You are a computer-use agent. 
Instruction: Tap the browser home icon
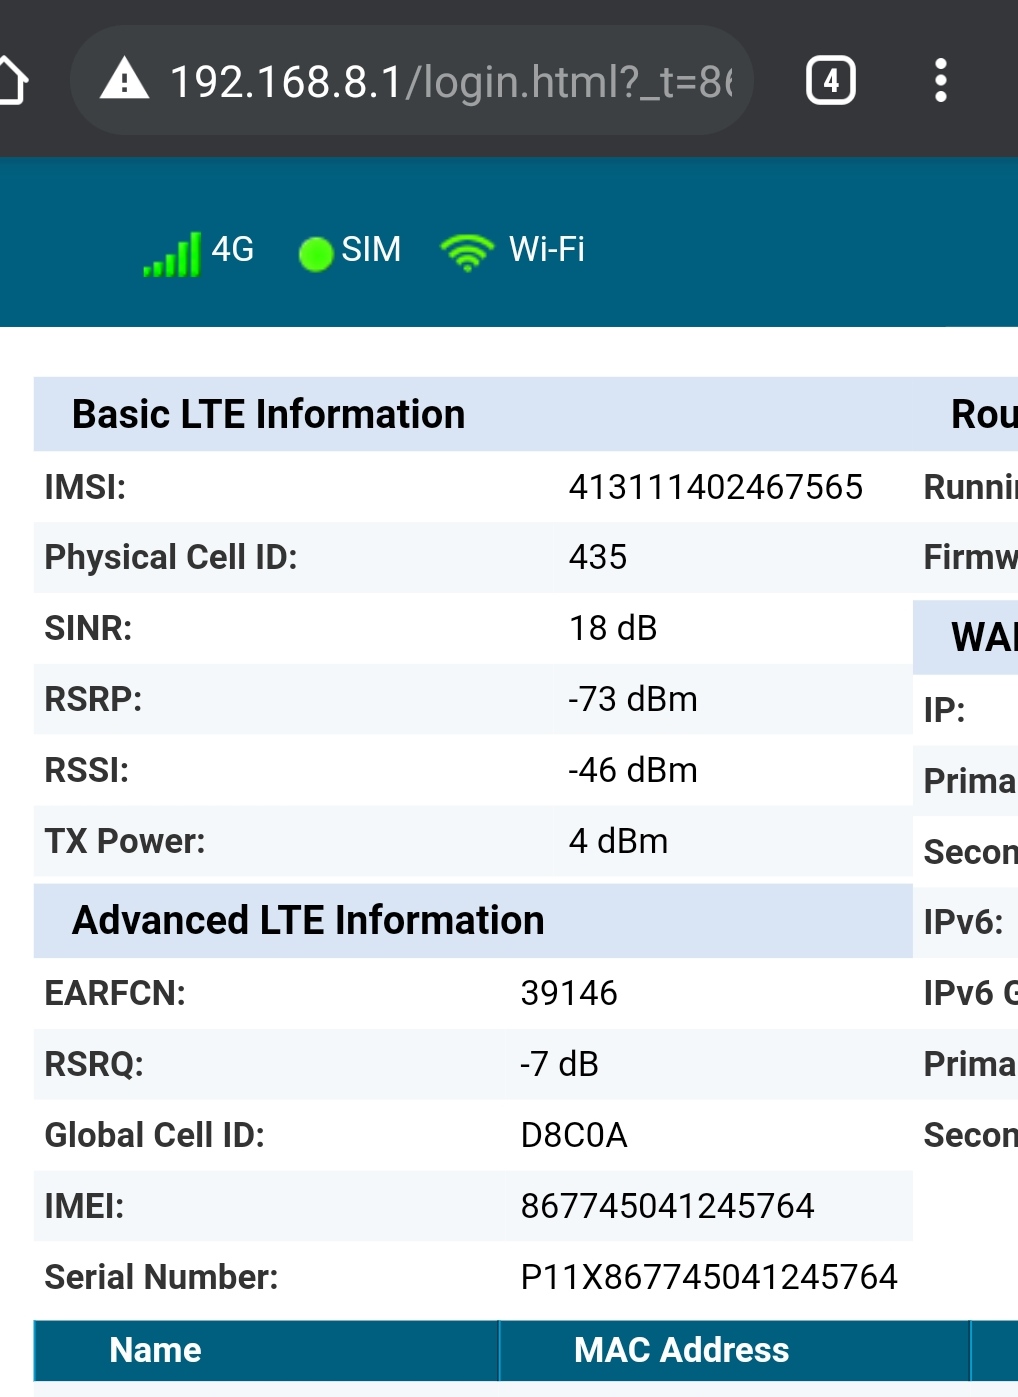point(12,81)
